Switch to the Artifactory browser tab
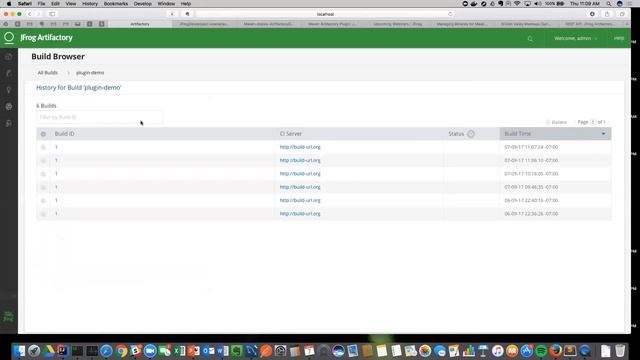The height and width of the screenshot is (360, 640). [140, 24]
